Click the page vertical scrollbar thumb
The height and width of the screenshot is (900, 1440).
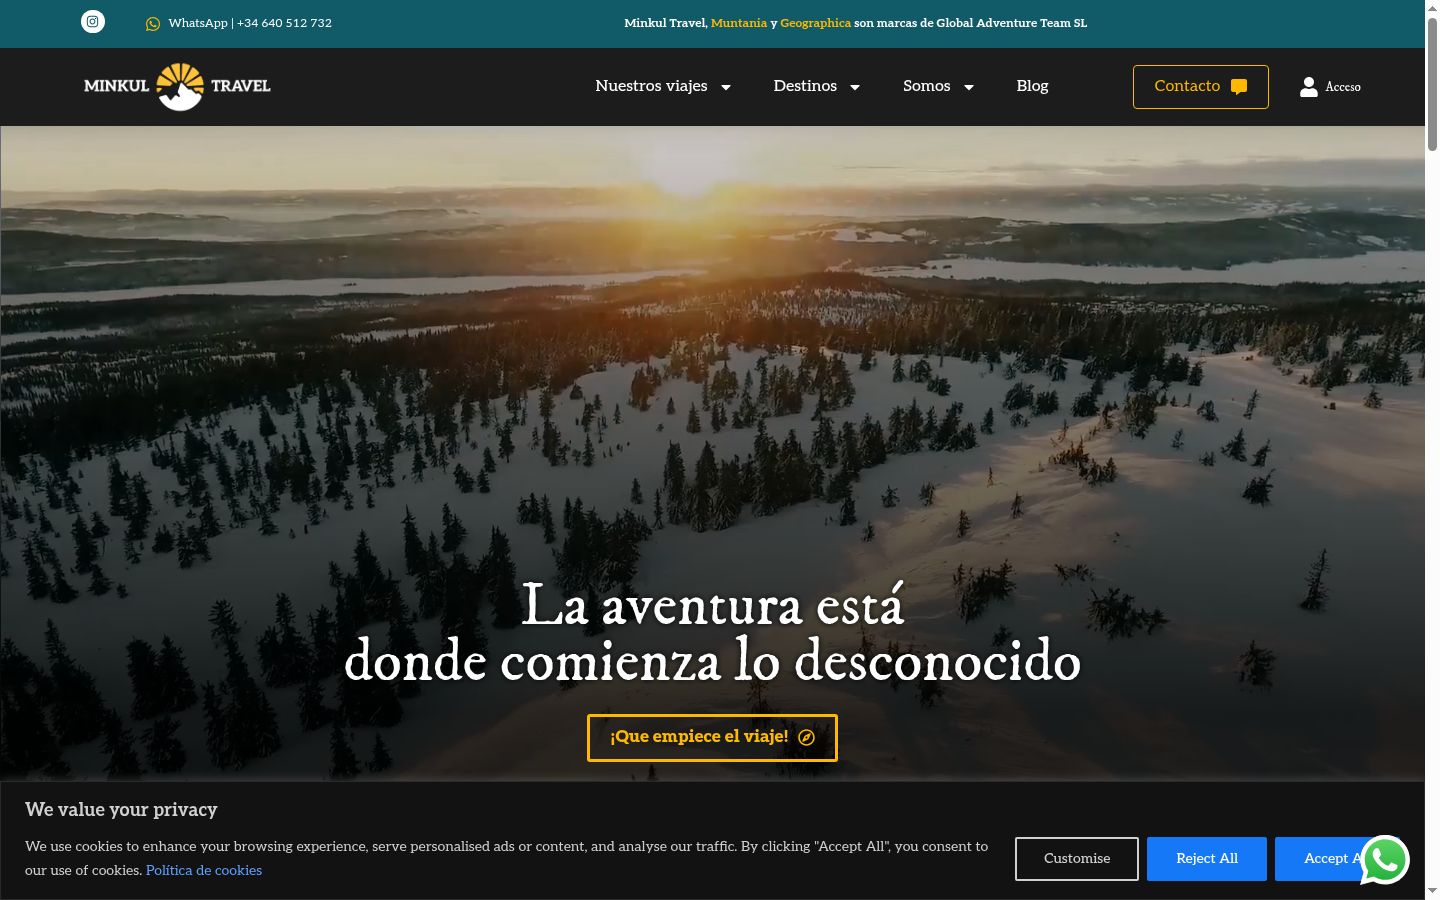point(1432,84)
